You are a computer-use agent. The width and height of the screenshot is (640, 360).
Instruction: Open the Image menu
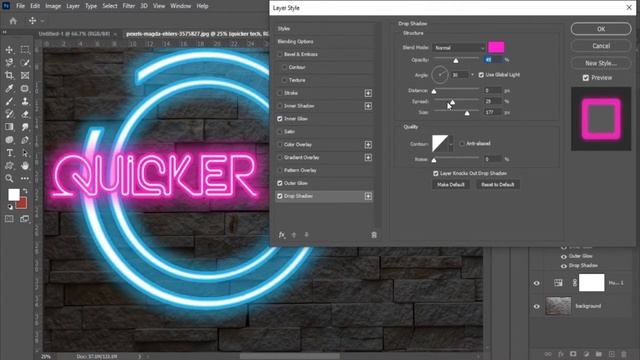53,6
